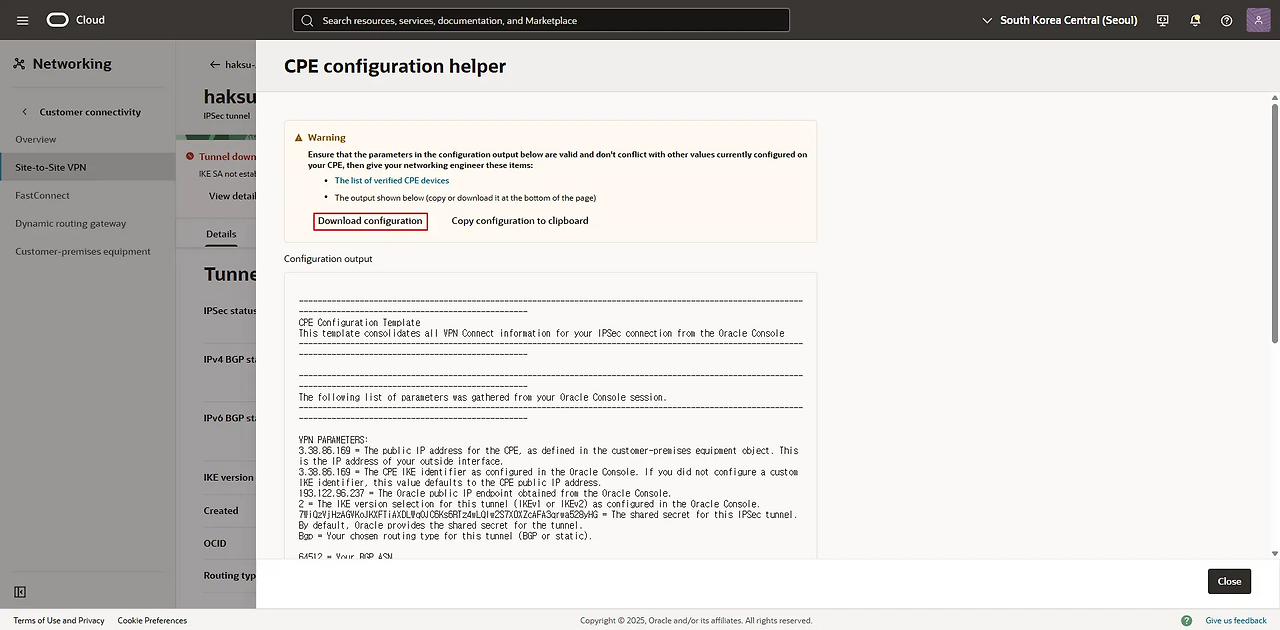
Task: Open the list of verified CPE devices link
Action: coord(391,181)
